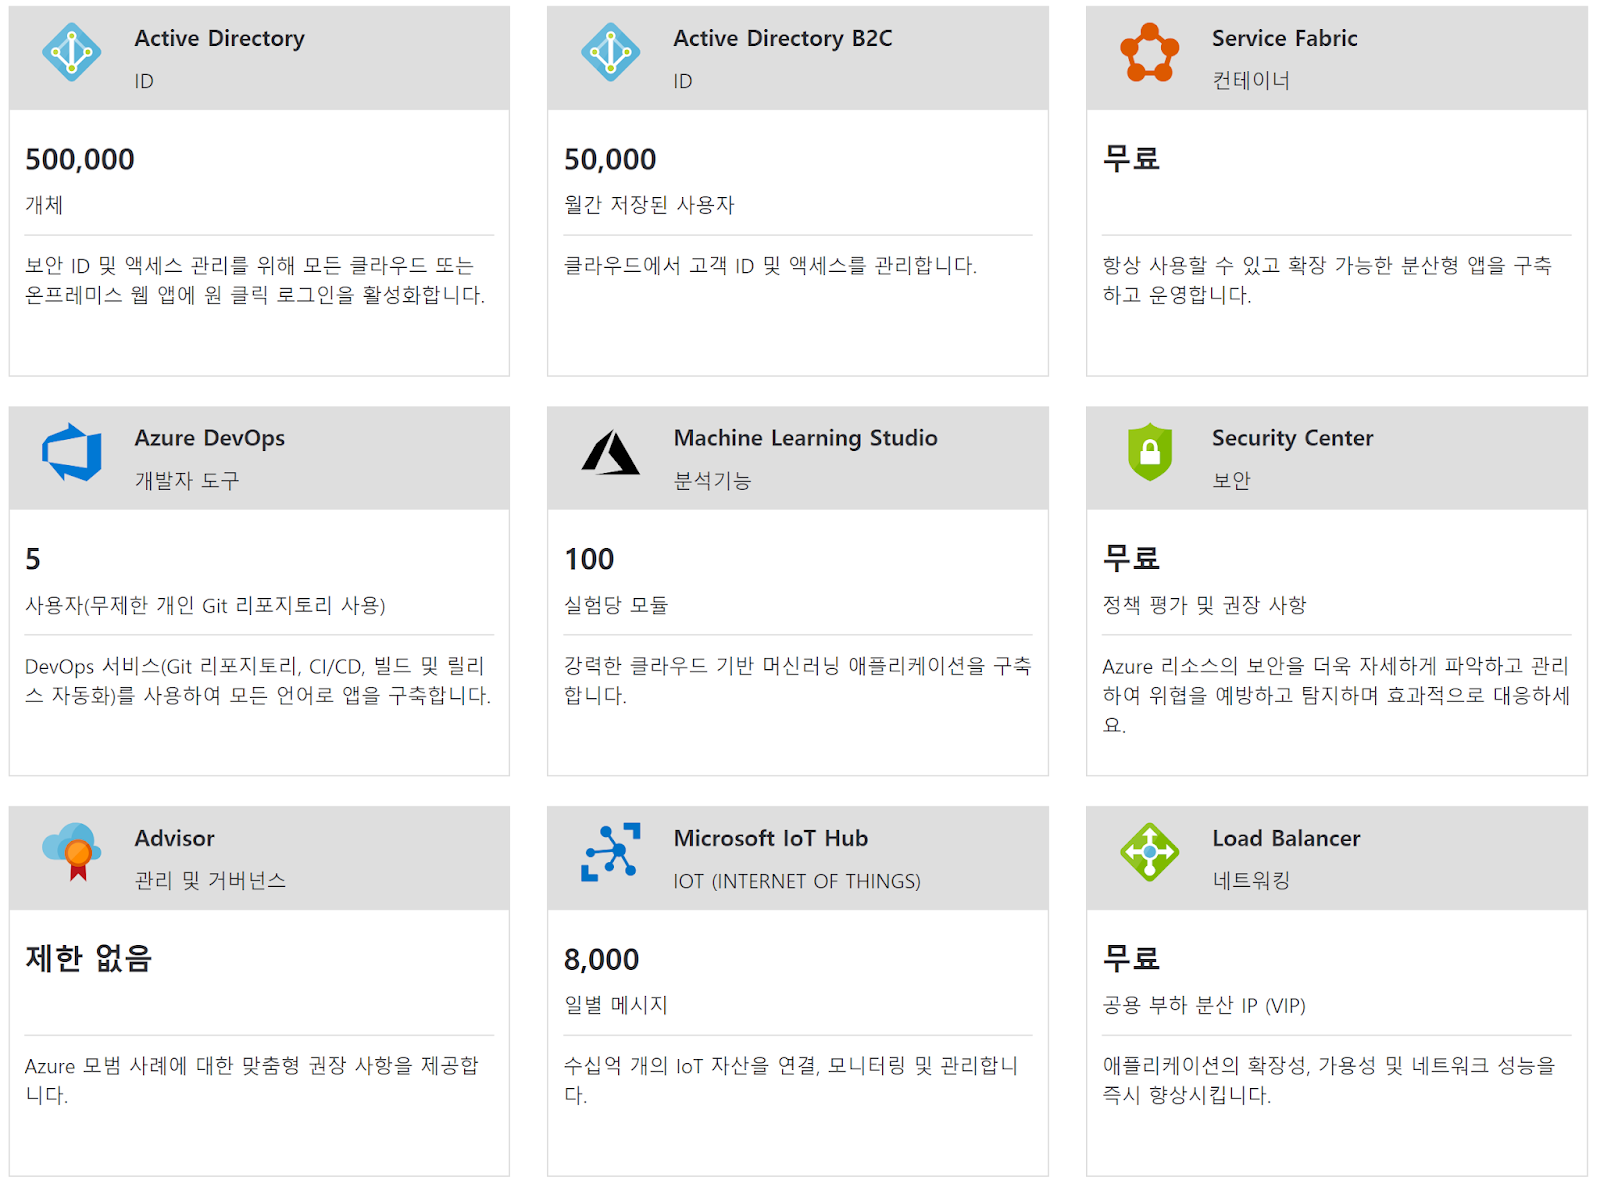Click the Load Balancer description paragraph
Image resolution: width=1600 pixels, height=1188 pixels.
(x=1329, y=1080)
